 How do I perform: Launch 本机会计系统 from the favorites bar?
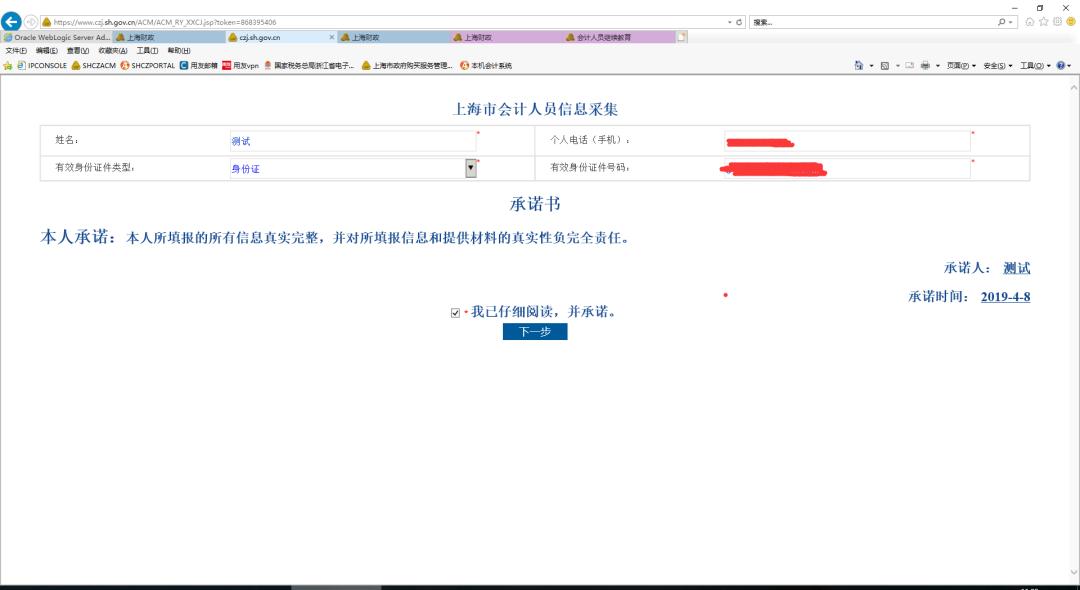pos(490,66)
